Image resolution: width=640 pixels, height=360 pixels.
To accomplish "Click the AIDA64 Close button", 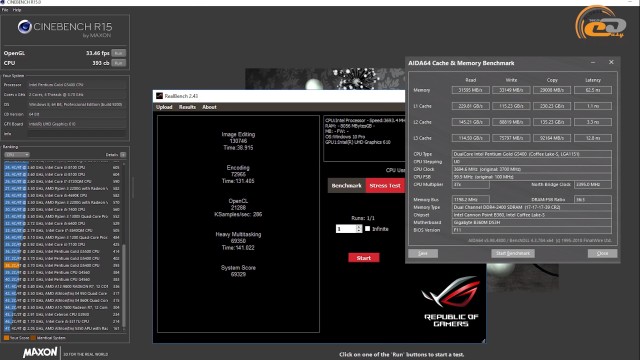I will 602,253.
